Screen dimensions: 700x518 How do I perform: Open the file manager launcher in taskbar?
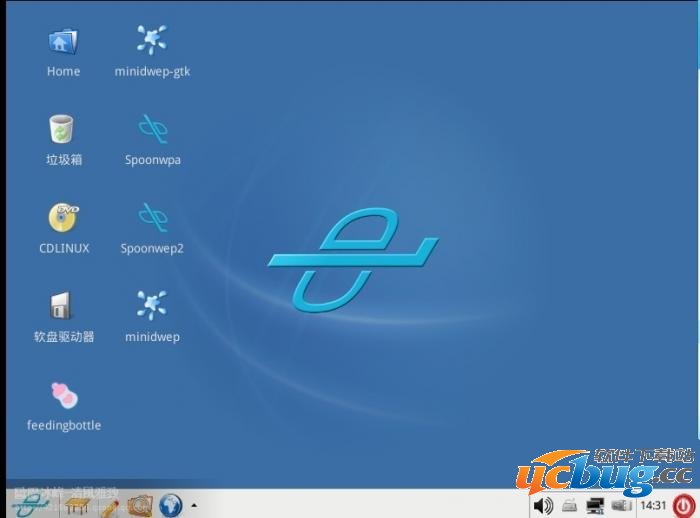click(139, 505)
